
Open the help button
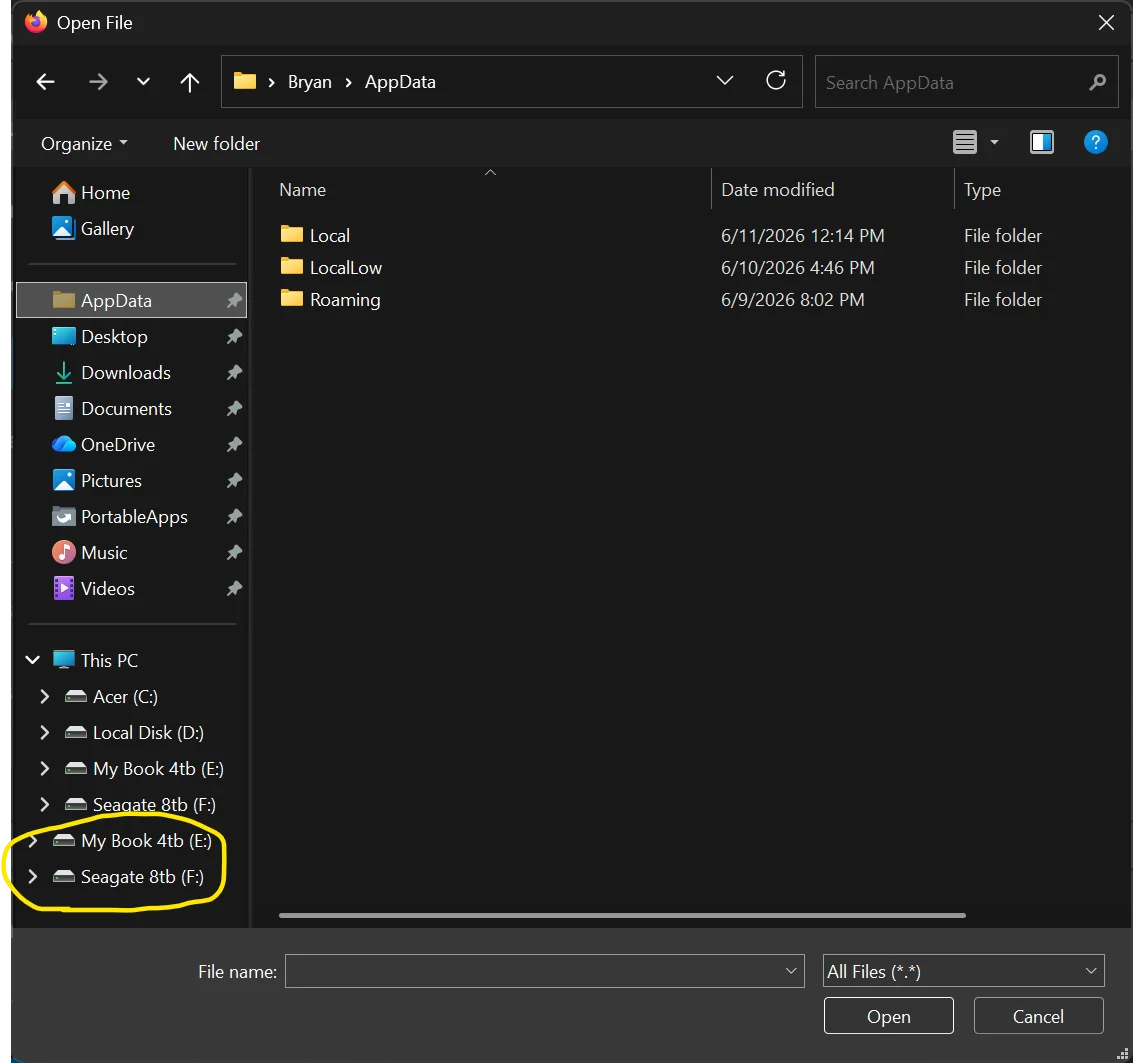(x=1095, y=142)
